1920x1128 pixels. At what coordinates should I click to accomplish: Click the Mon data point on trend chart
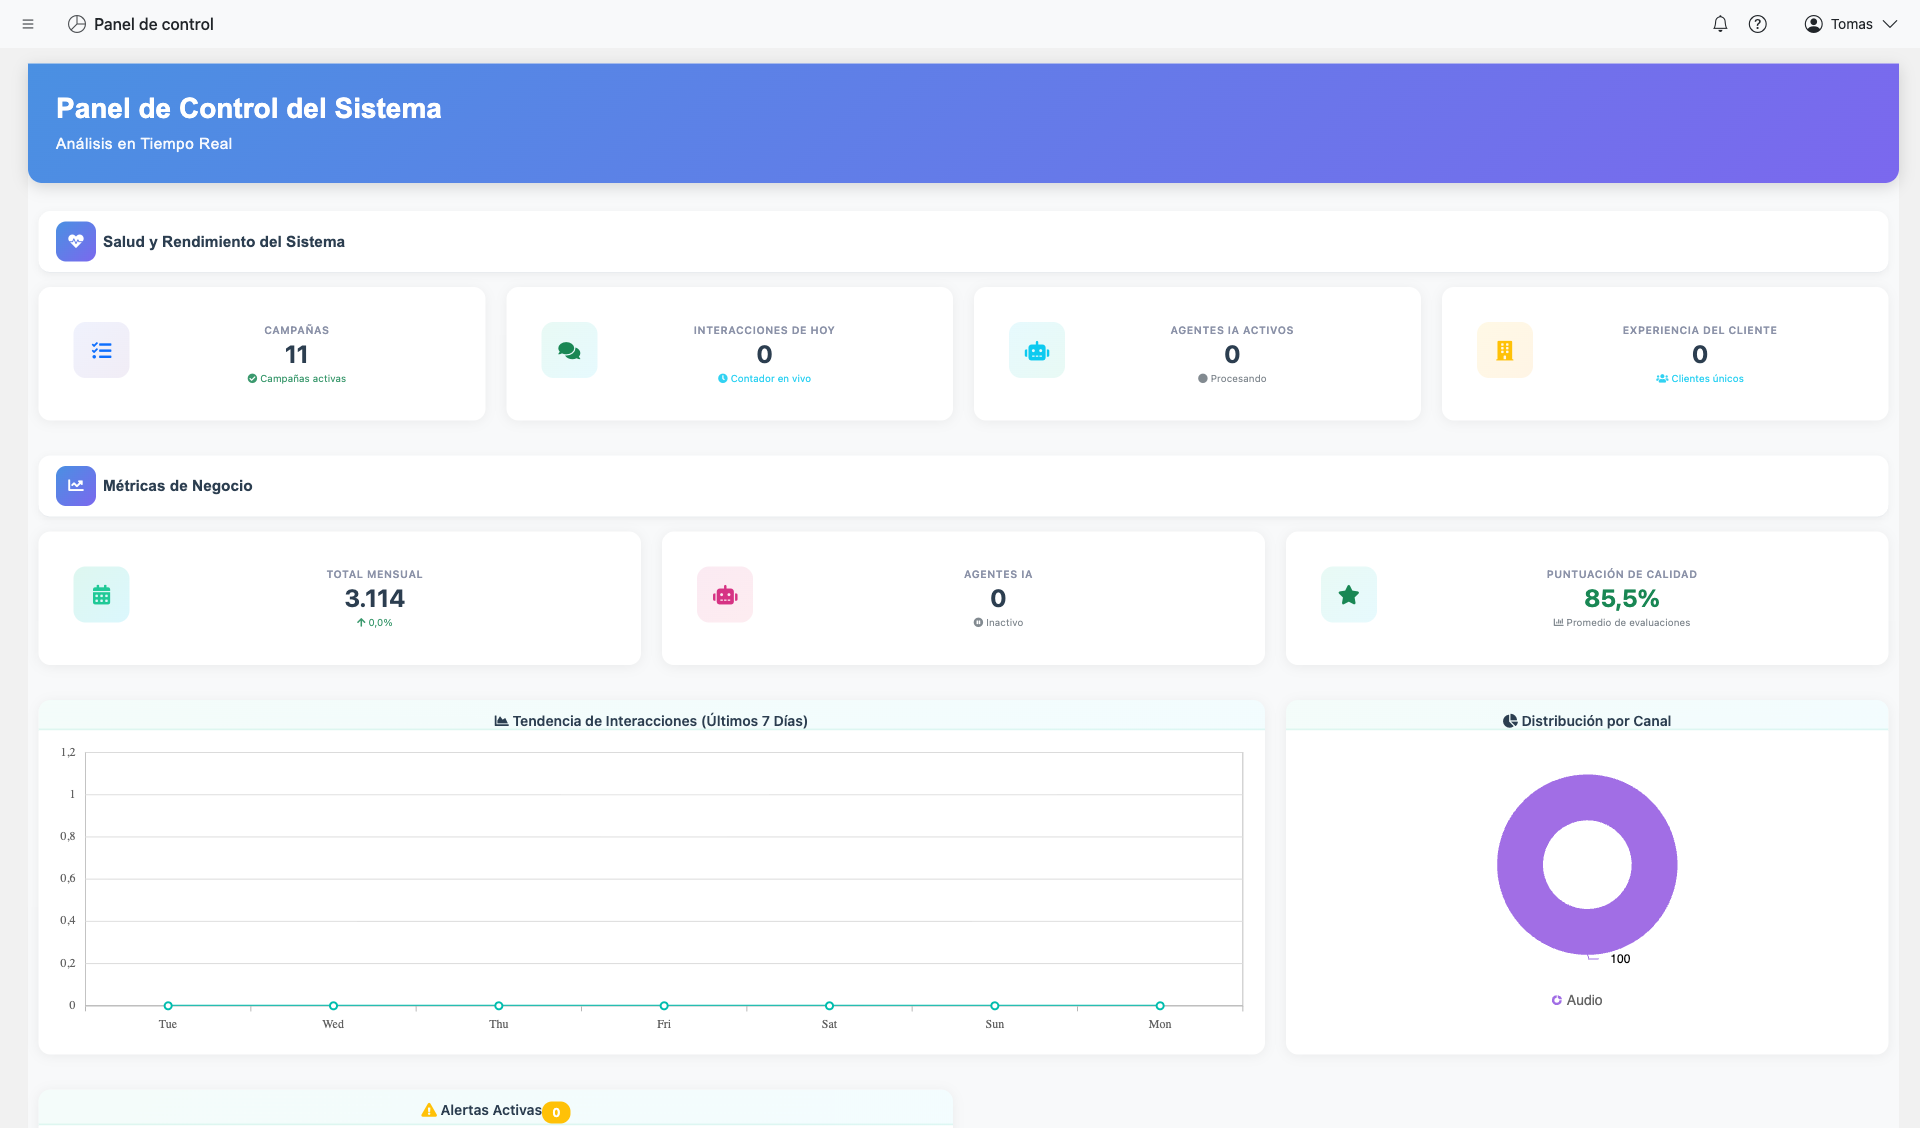[1160, 1006]
